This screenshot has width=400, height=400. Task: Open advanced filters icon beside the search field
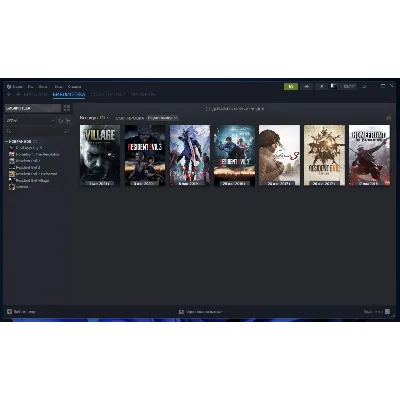point(67,131)
